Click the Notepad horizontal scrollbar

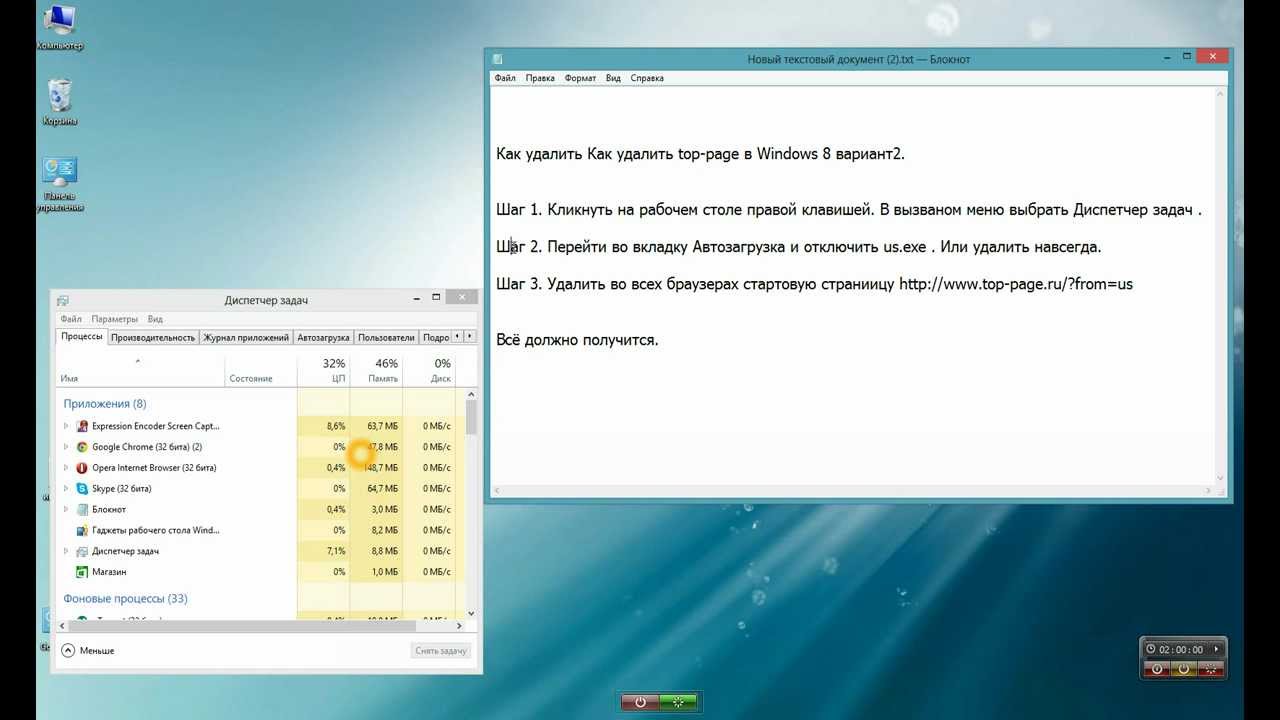tap(853, 491)
